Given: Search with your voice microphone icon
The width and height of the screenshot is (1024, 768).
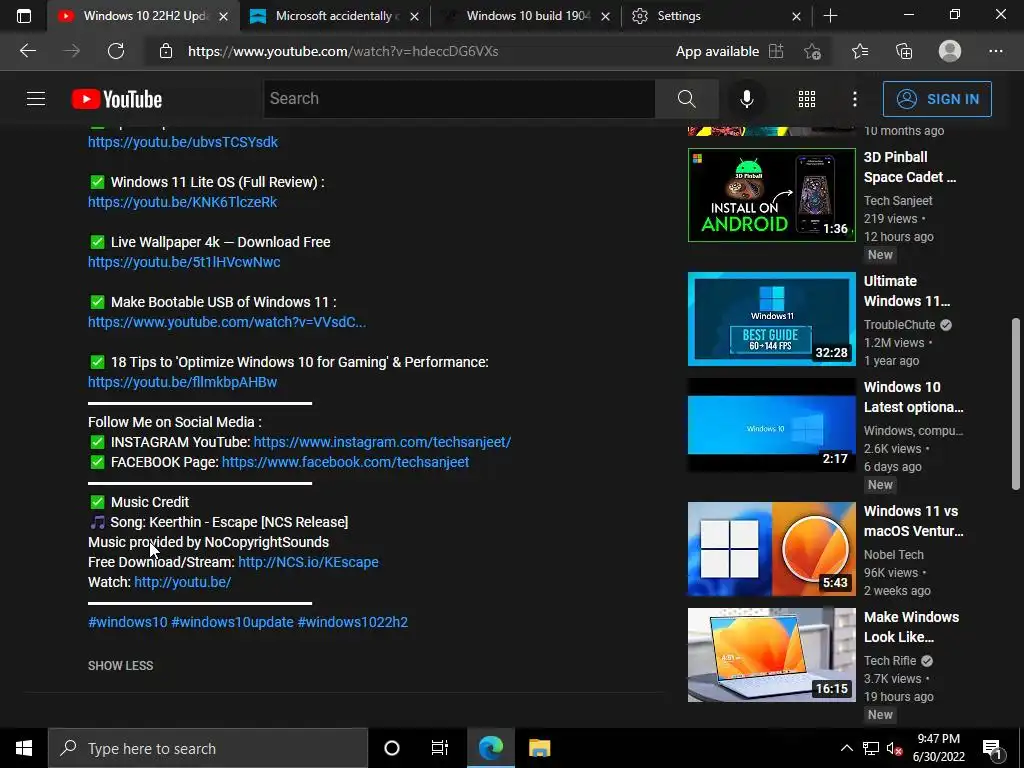Looking at the screenshot, I should pos(746,99).
